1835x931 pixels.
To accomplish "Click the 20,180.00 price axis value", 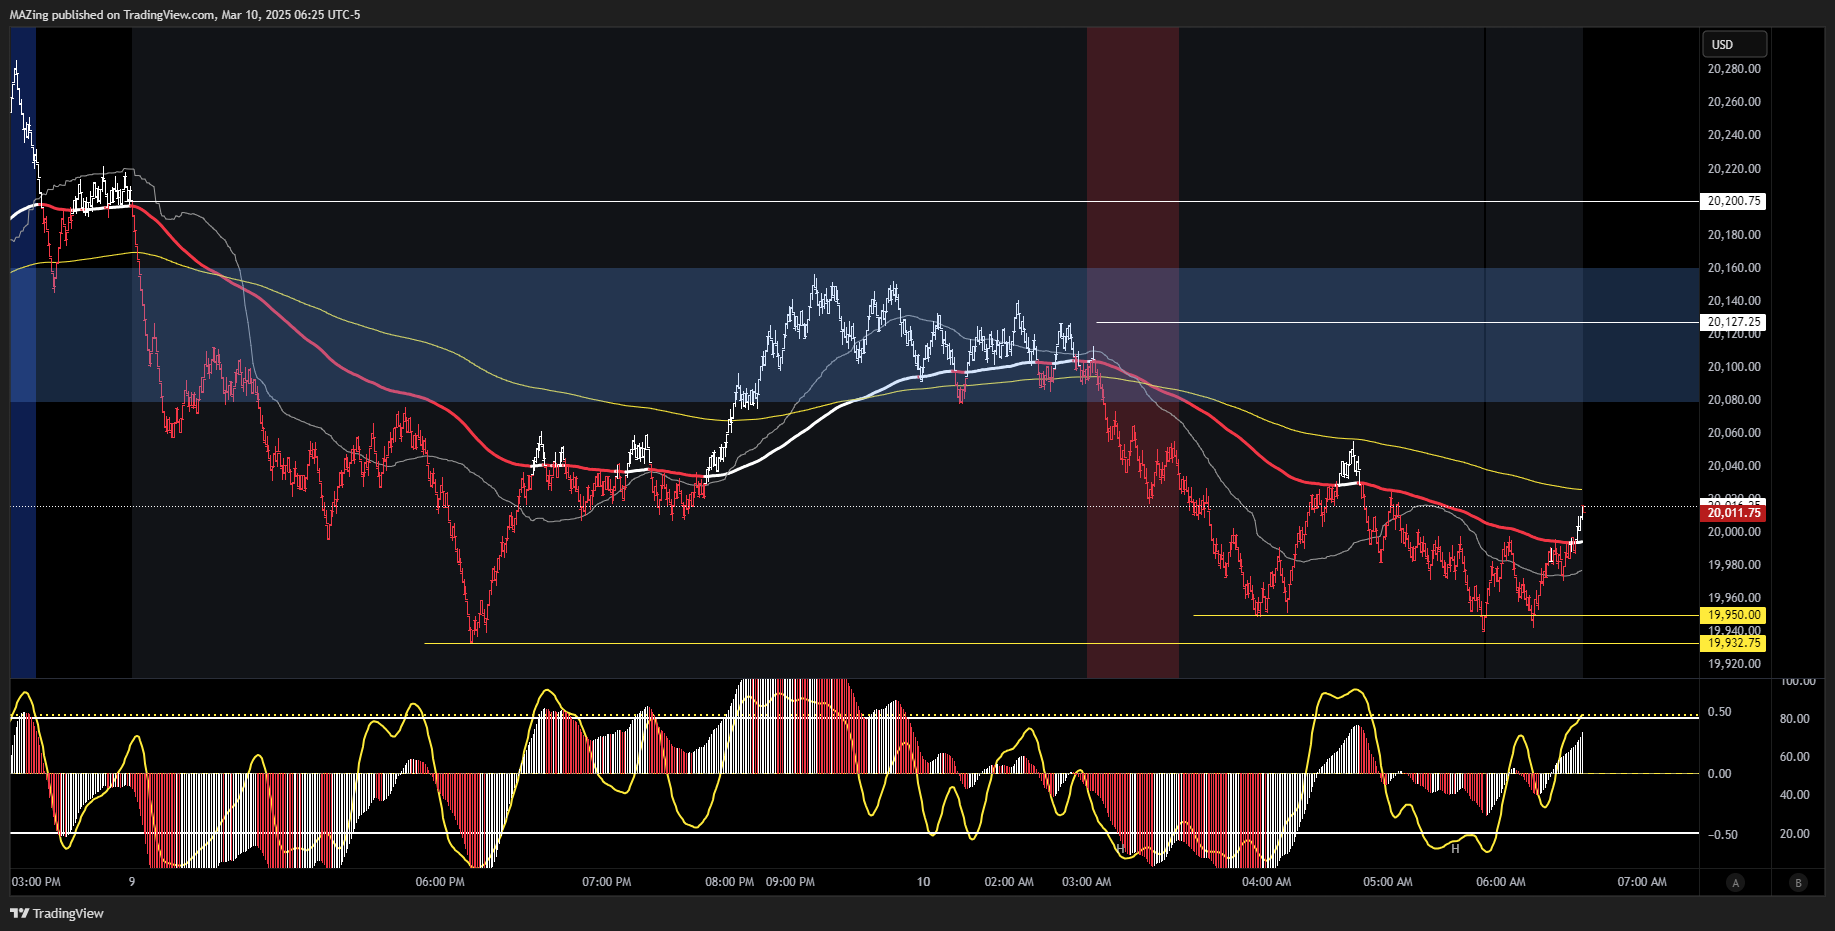I will point(1734,235).
